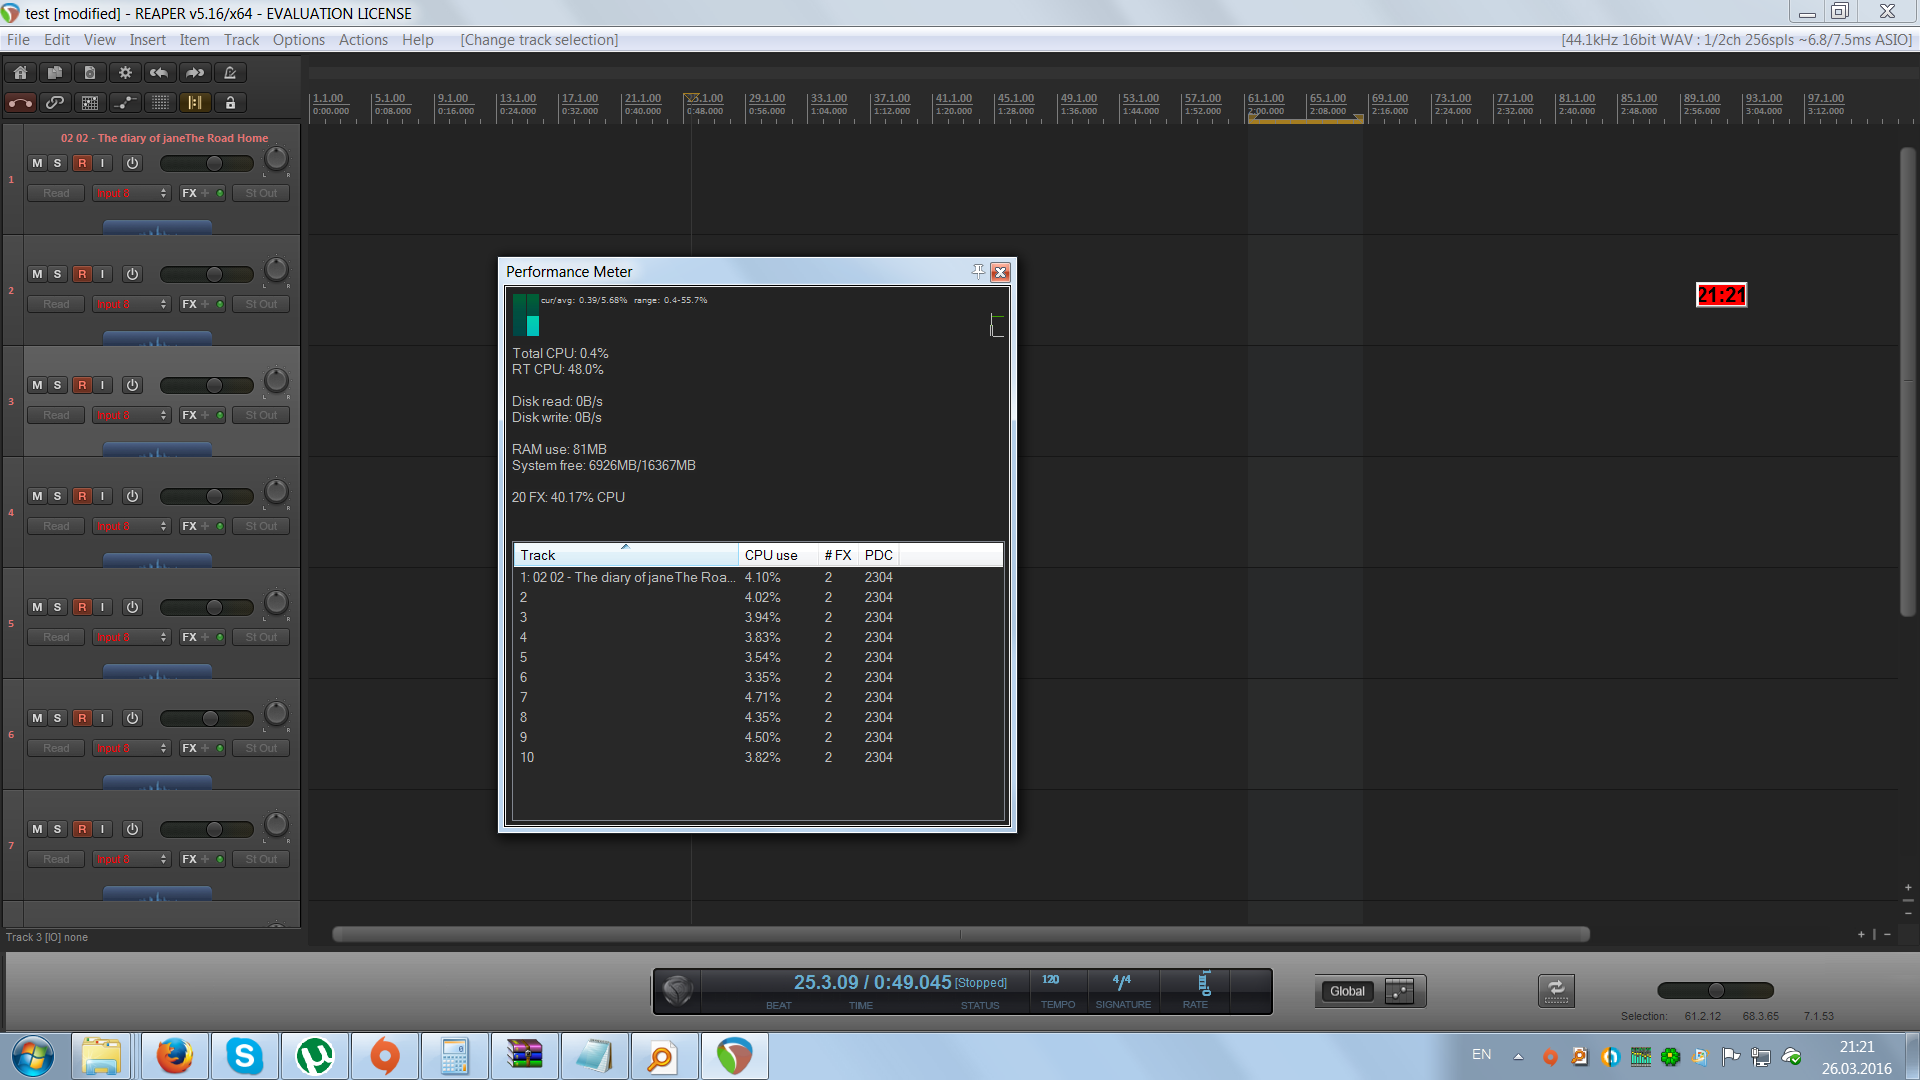Sort by the CPU use column header
The width and height of the screenshot is (1920, 1080).
772,555
